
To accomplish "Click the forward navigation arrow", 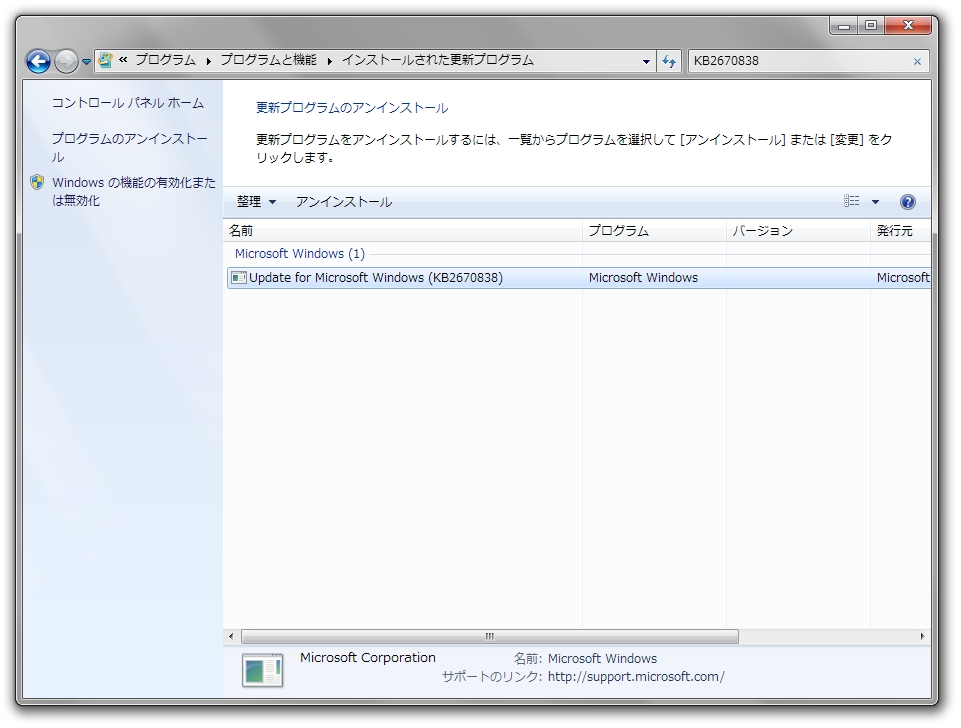I will [64, 61].
